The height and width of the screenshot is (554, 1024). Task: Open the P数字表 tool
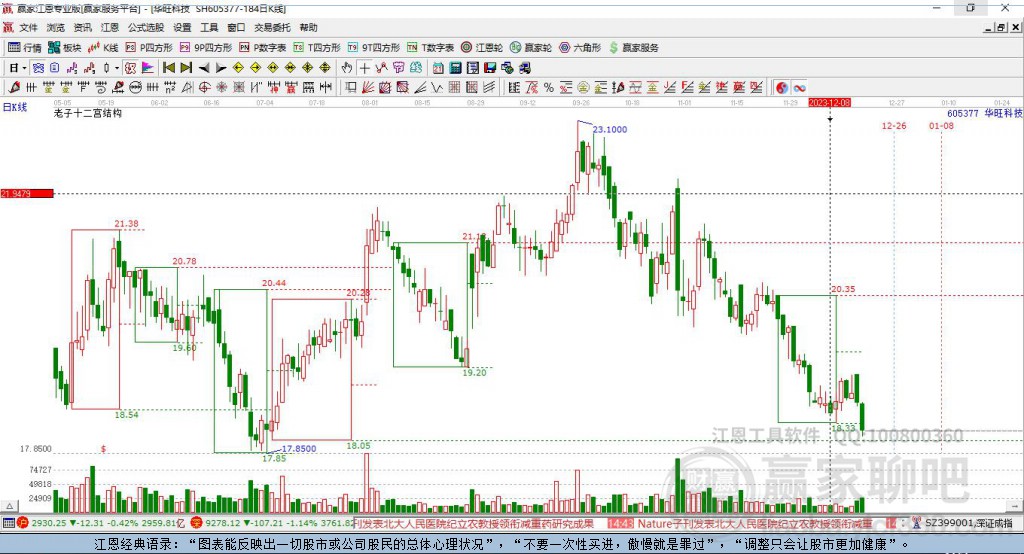263,48
